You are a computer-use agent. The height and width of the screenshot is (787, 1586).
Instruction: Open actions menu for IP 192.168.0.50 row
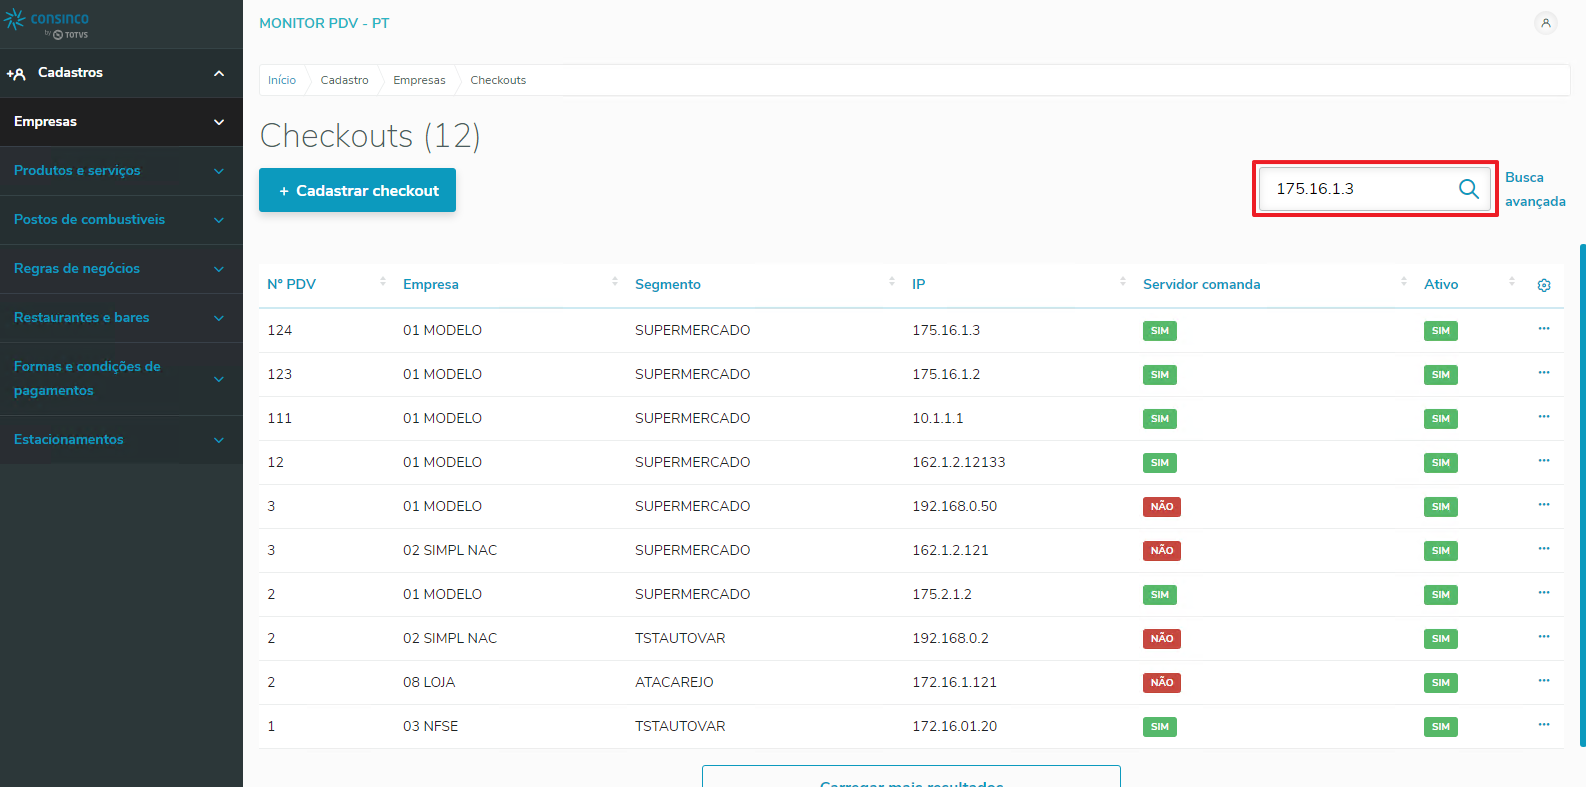[1544, 505]
